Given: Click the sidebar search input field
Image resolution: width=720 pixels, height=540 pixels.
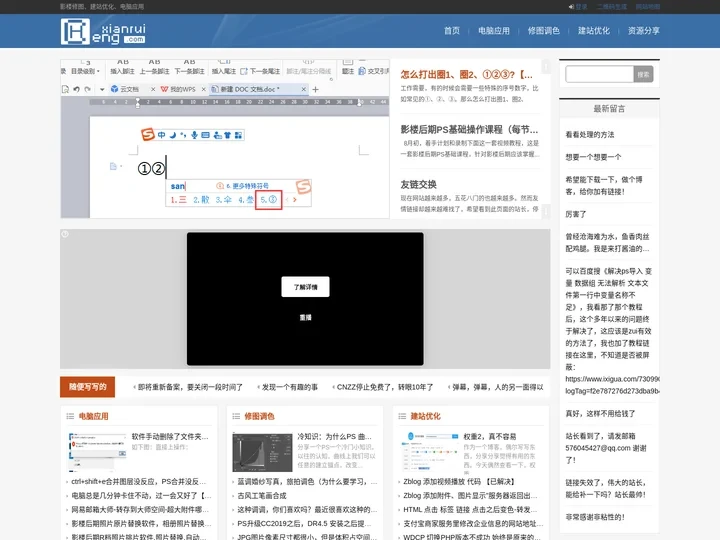Looking at the screenshot, I should (599, 74).
